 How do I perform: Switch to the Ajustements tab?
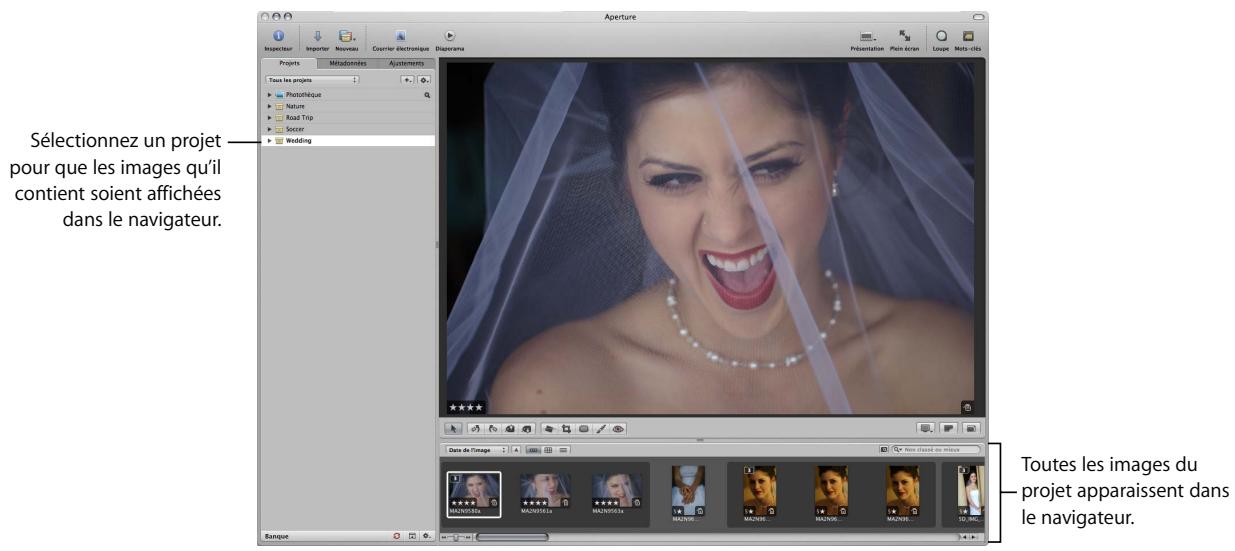tap(405, 63)
